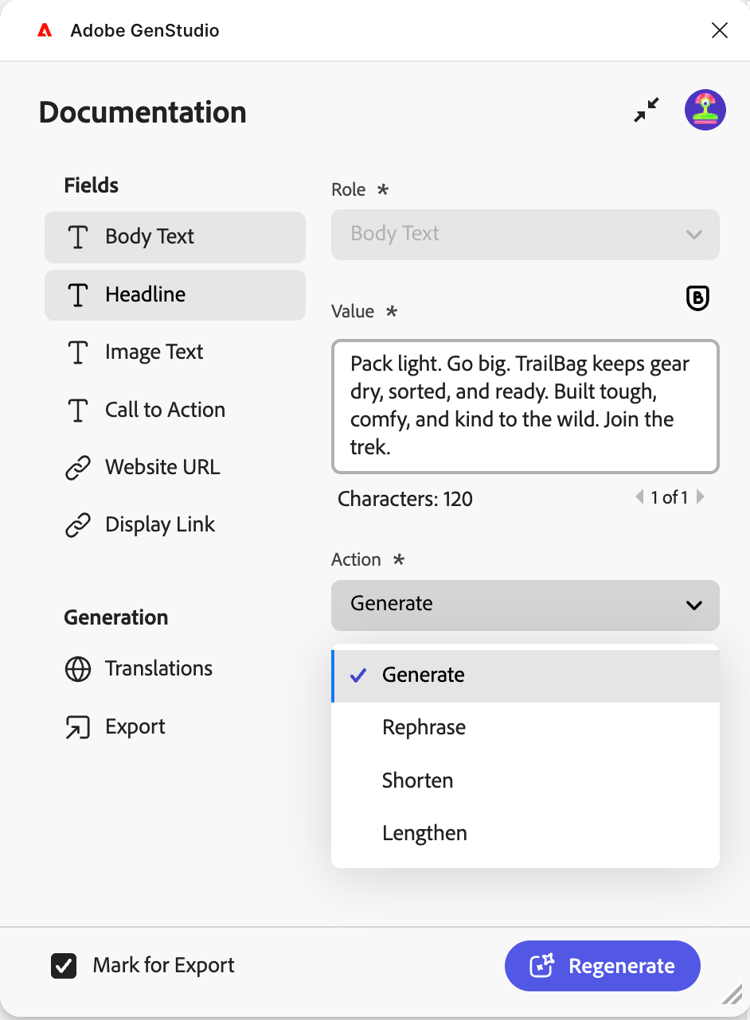Select the Display Link chain icon
Screen dimensions: 750x1020
(80, 524)
